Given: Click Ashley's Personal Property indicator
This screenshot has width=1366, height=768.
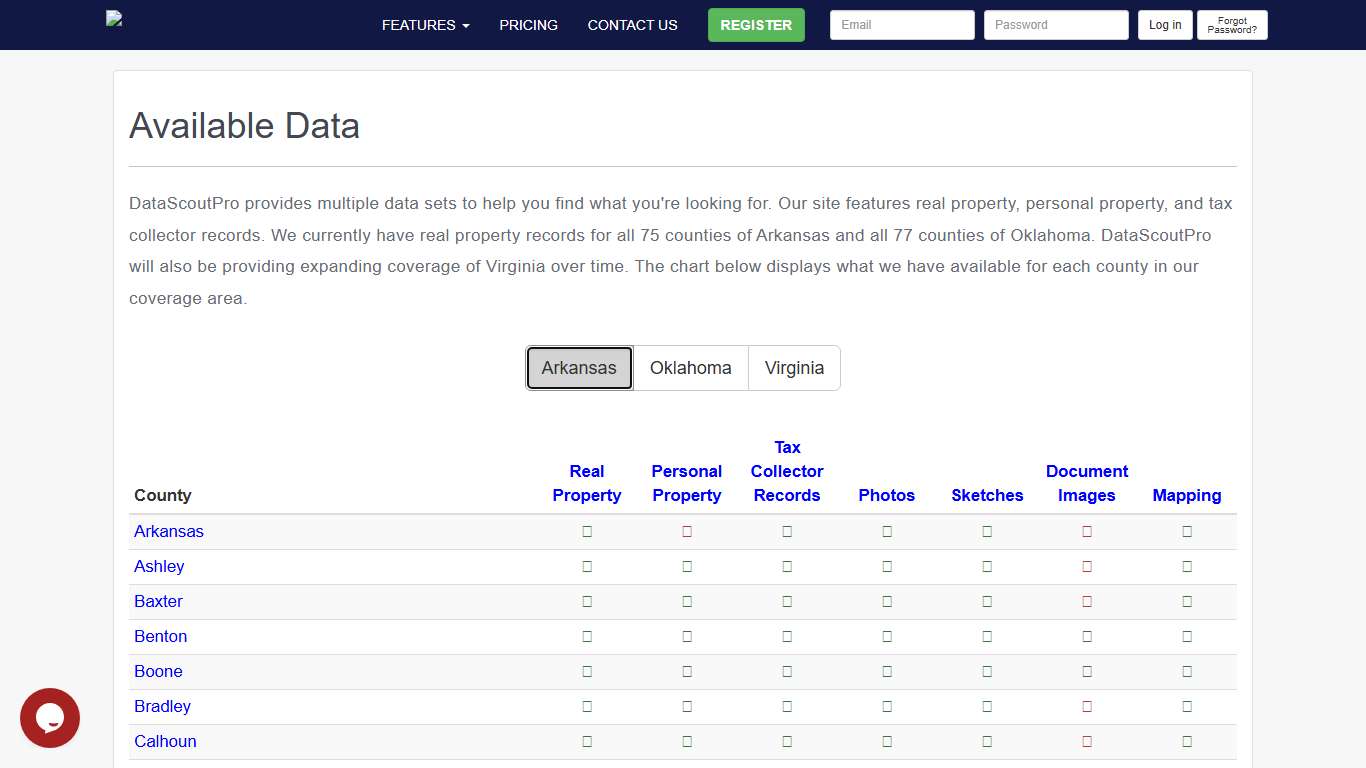Looking at the screenshot, I should point(687,566).
